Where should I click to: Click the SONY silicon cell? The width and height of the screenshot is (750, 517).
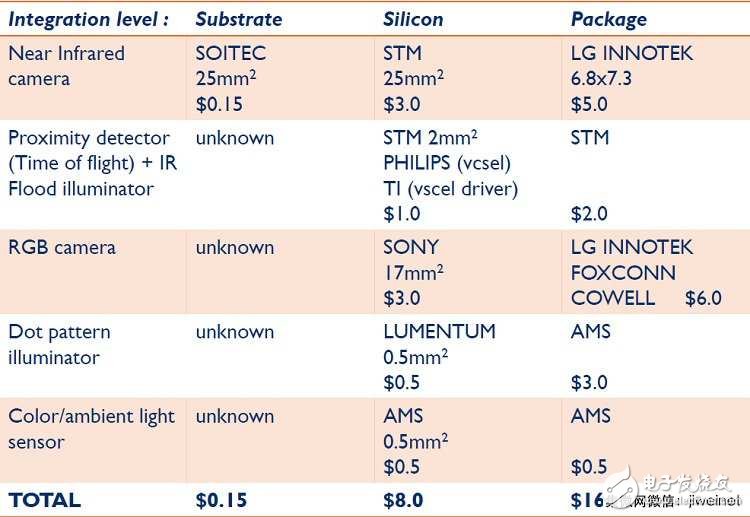point(414,272)
